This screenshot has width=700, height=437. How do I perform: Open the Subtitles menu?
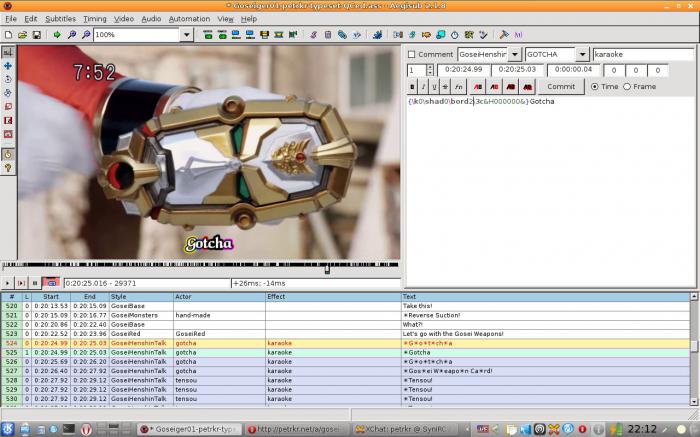coord(60,19)
